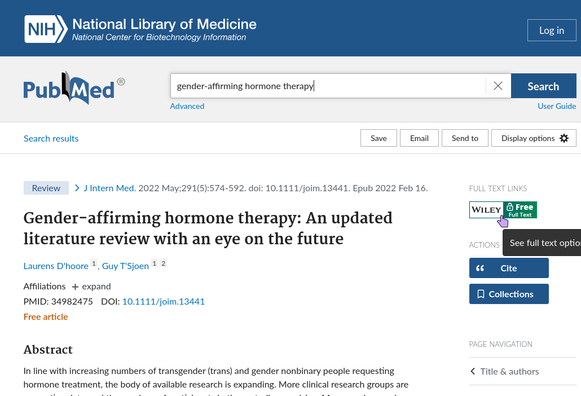Expand the Affiliations section

pyautogui.click(x=92, y=286)
